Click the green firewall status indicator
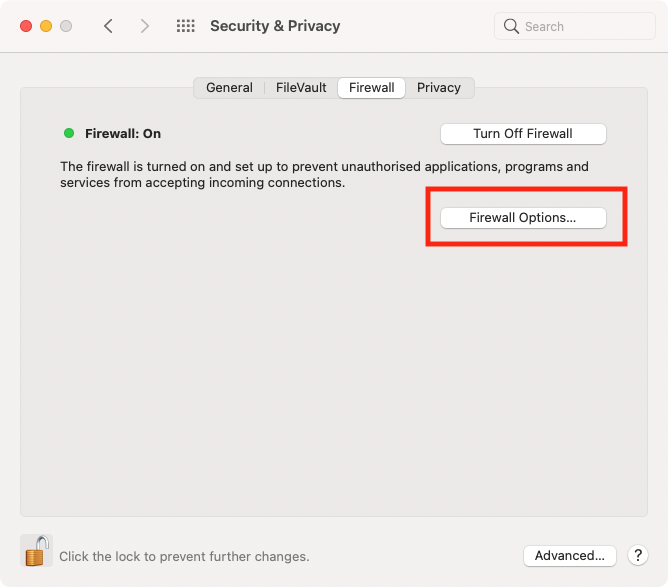This screenshot has width=668, height=587. point(69,133)
